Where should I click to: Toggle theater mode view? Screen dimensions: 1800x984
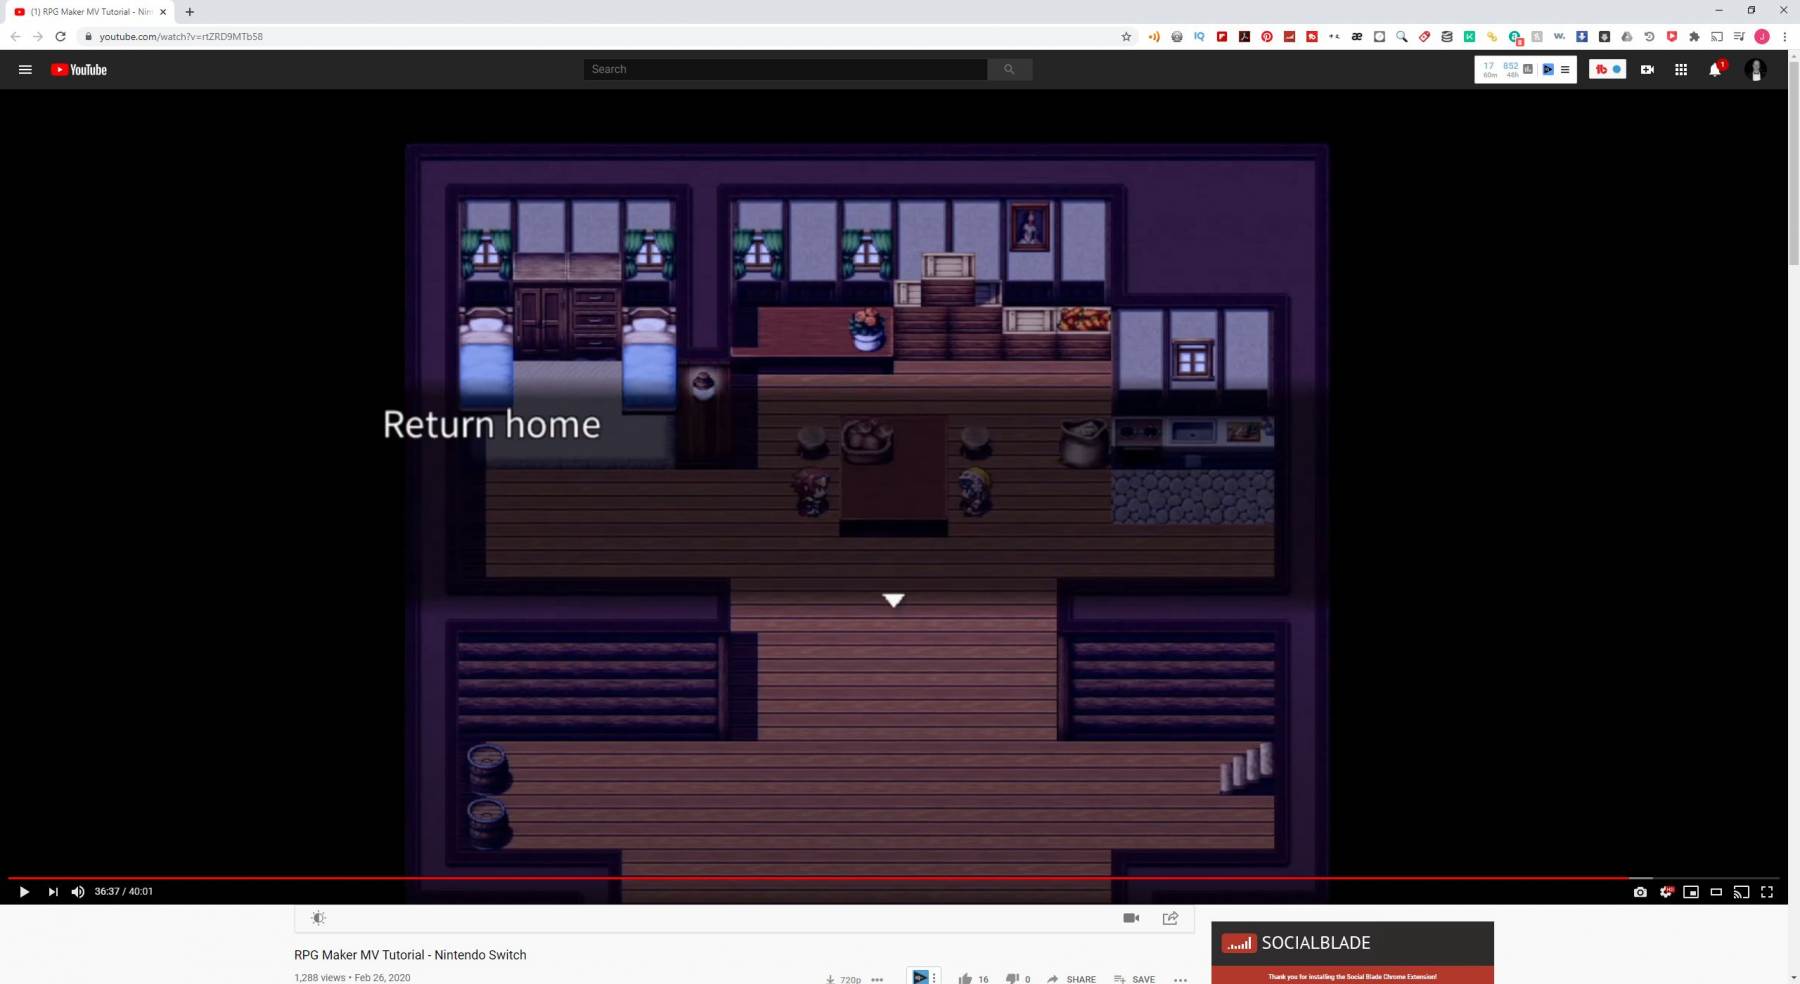tap(1716, 892)
